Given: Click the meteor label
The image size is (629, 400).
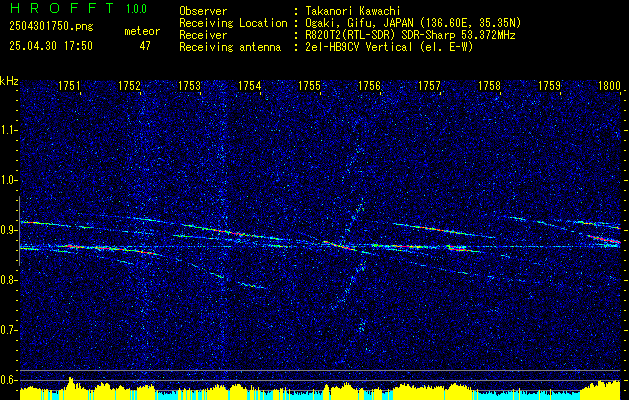Looking at the screenshot, I should (x=142, y=31).
